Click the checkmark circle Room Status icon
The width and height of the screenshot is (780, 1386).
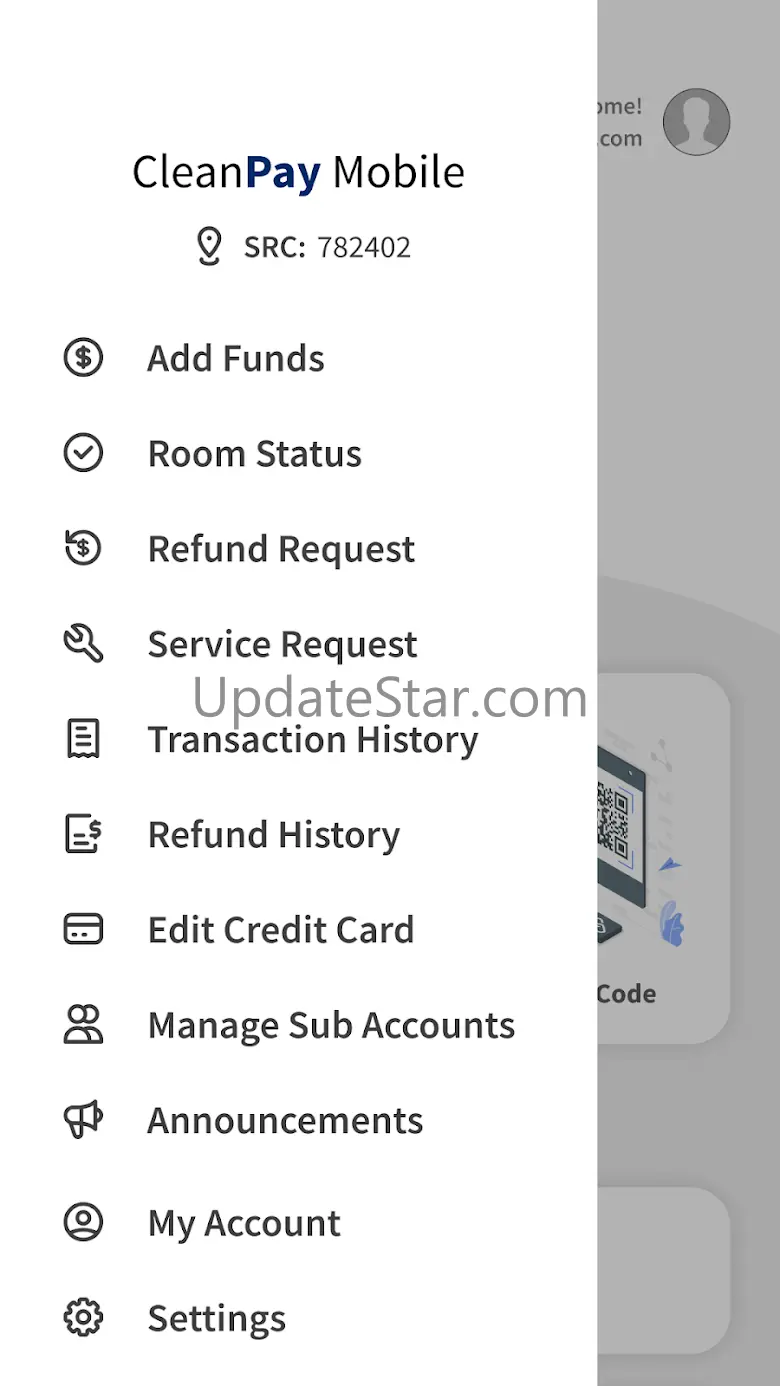tap(83, 453)
